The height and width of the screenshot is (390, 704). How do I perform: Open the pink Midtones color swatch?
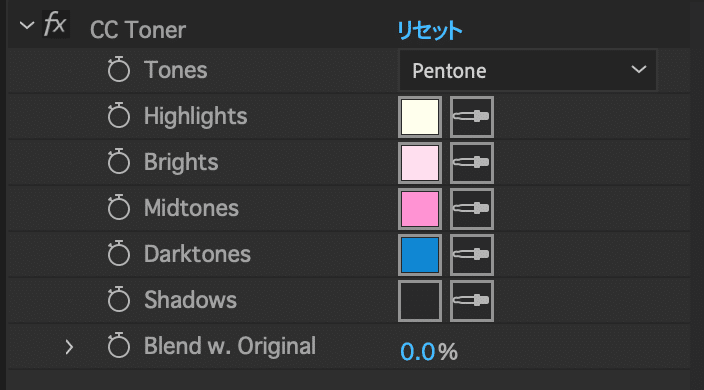[420, 209]
